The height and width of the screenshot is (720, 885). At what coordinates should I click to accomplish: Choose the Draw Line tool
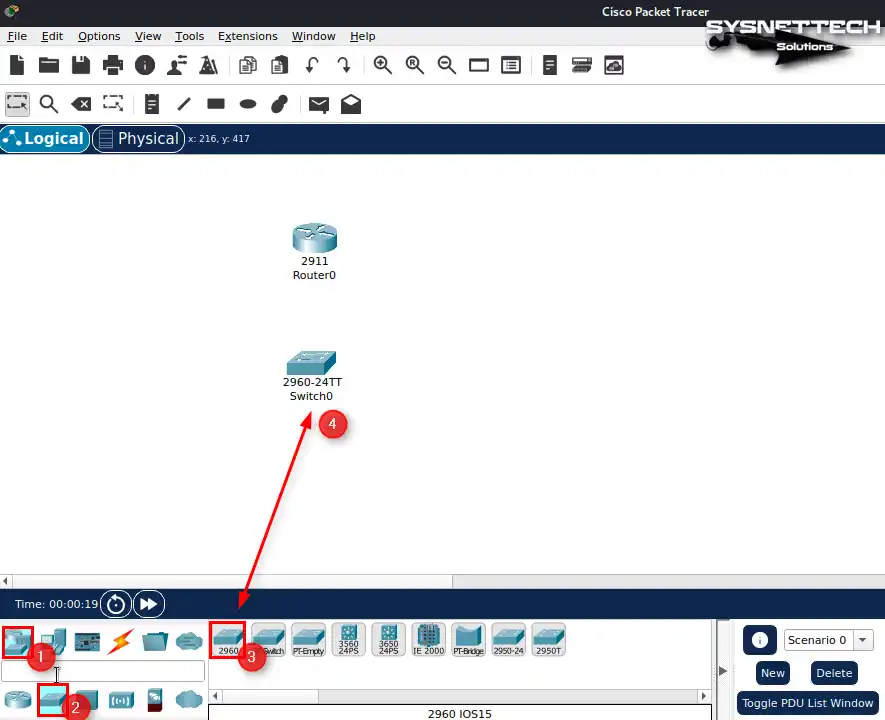tap(184, 104)
